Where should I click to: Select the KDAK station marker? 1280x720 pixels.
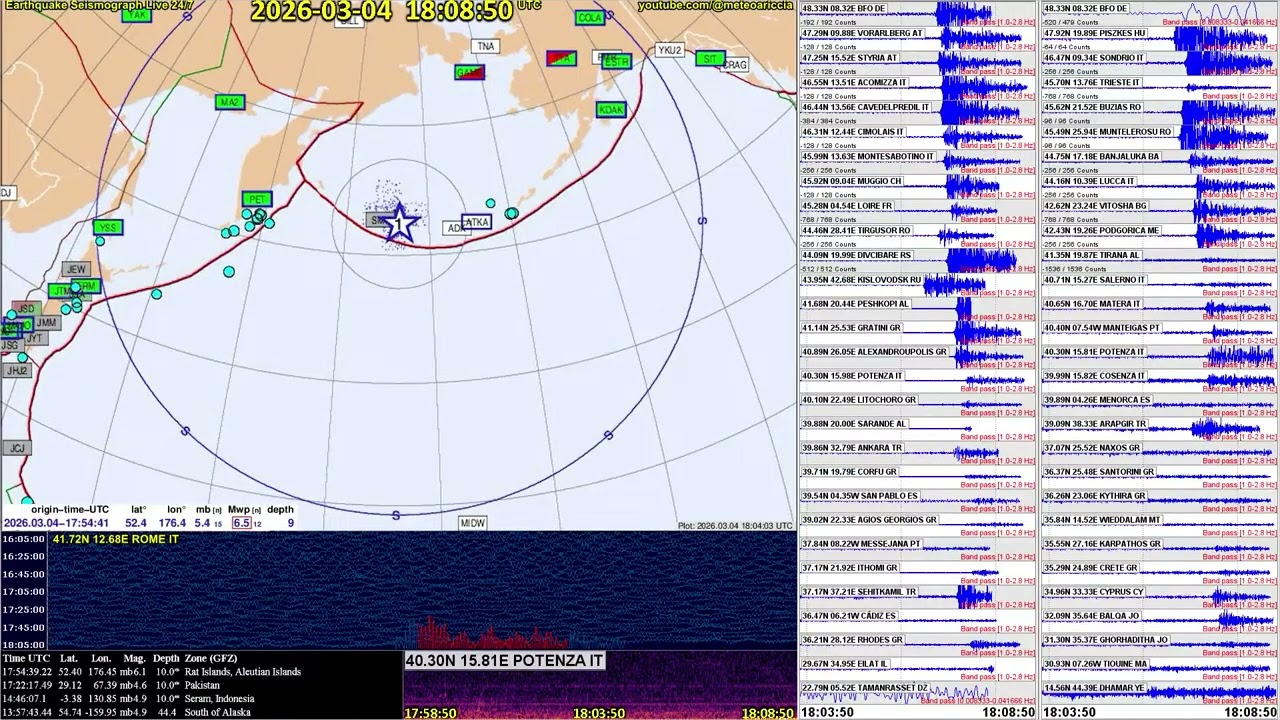tap(611, 110)
